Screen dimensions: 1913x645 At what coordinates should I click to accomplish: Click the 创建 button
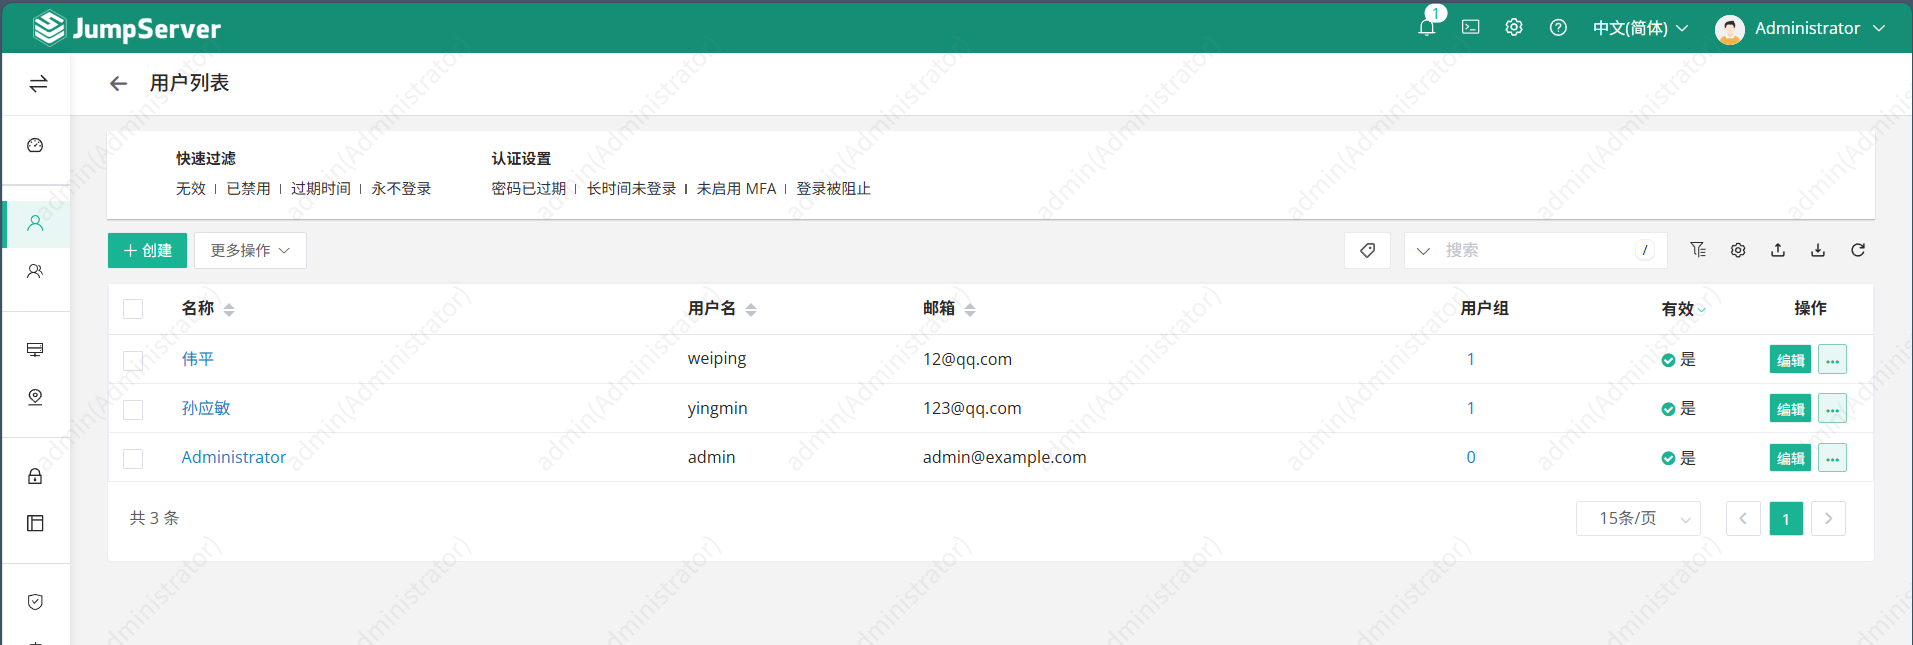[x=147, y=250]
